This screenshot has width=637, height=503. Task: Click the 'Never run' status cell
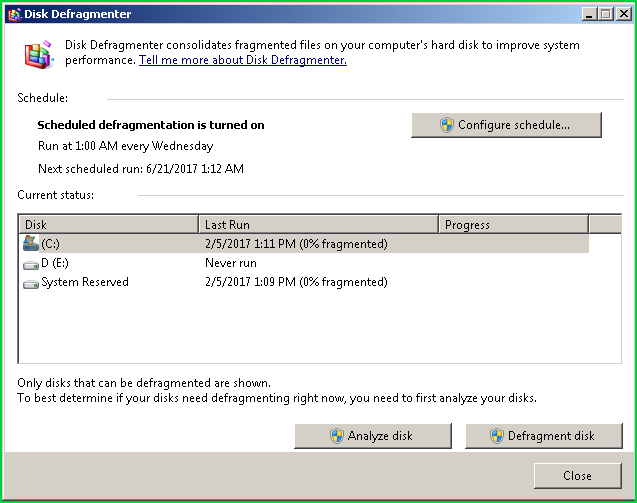click(231, 263)
